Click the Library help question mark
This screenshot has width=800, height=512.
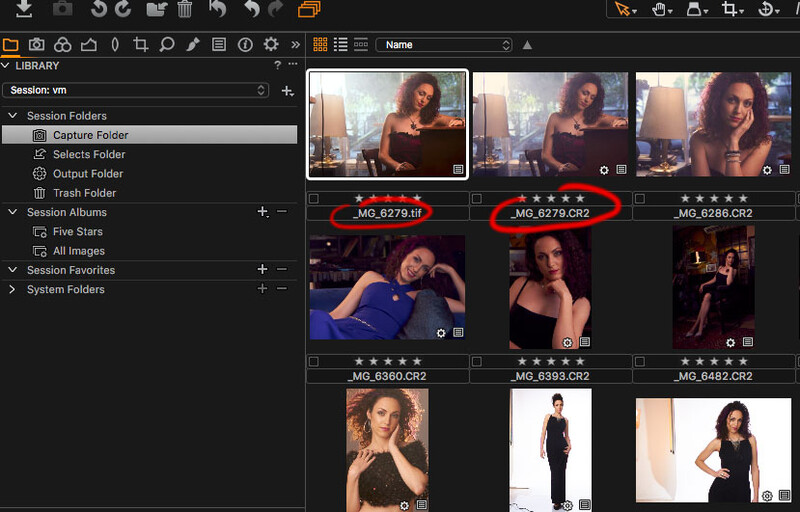(x=277, y=65)
